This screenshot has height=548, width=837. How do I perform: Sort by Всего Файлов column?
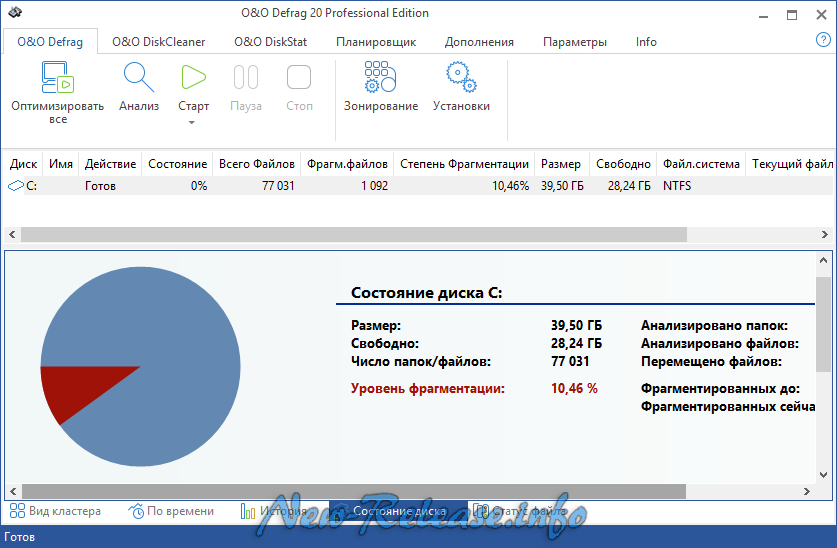point(257,164)
